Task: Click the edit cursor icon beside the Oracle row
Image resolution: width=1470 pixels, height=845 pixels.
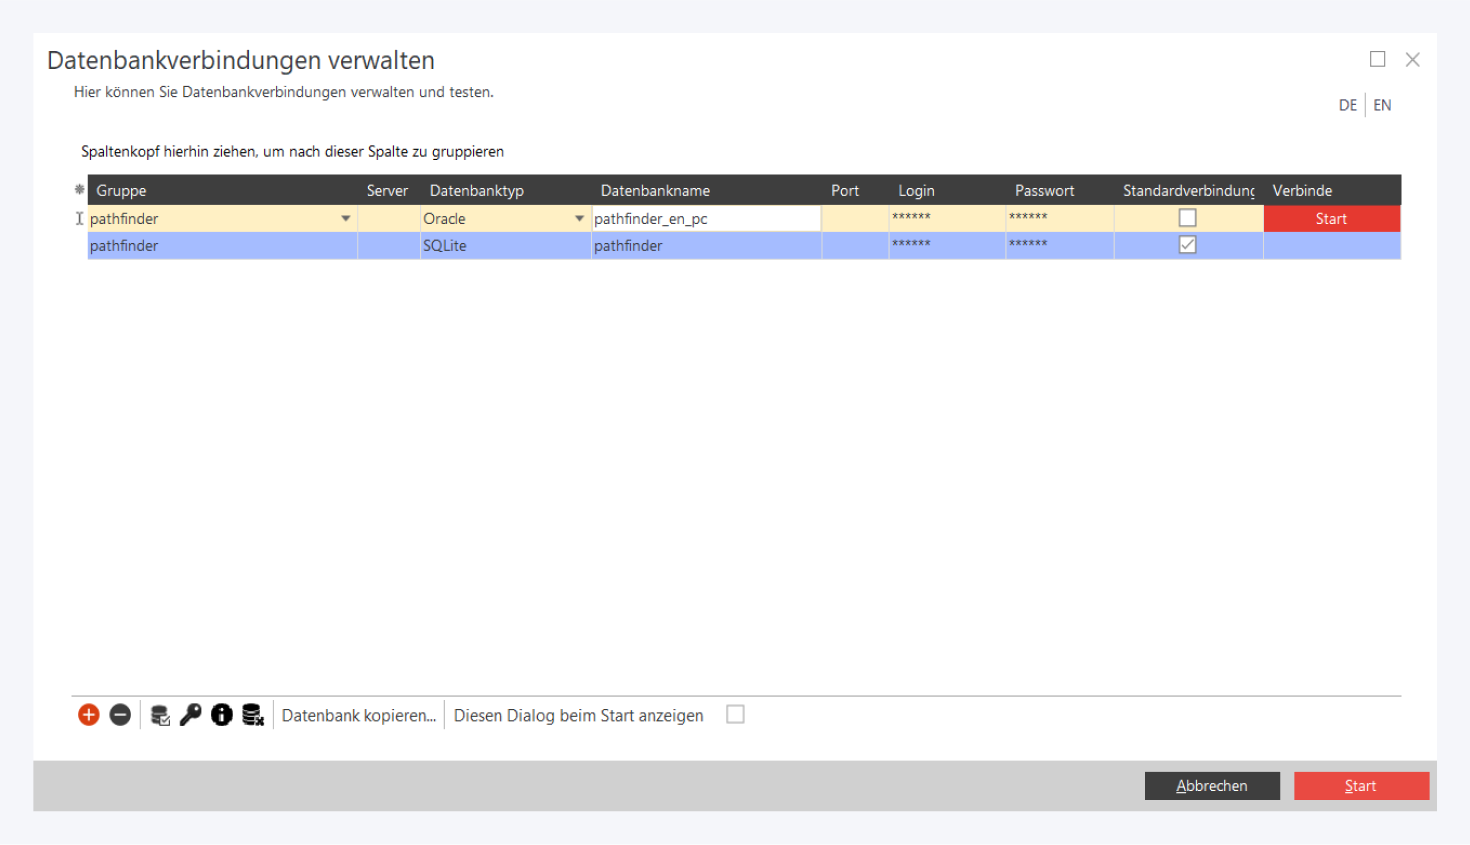Action: click(x=79, y=217)
